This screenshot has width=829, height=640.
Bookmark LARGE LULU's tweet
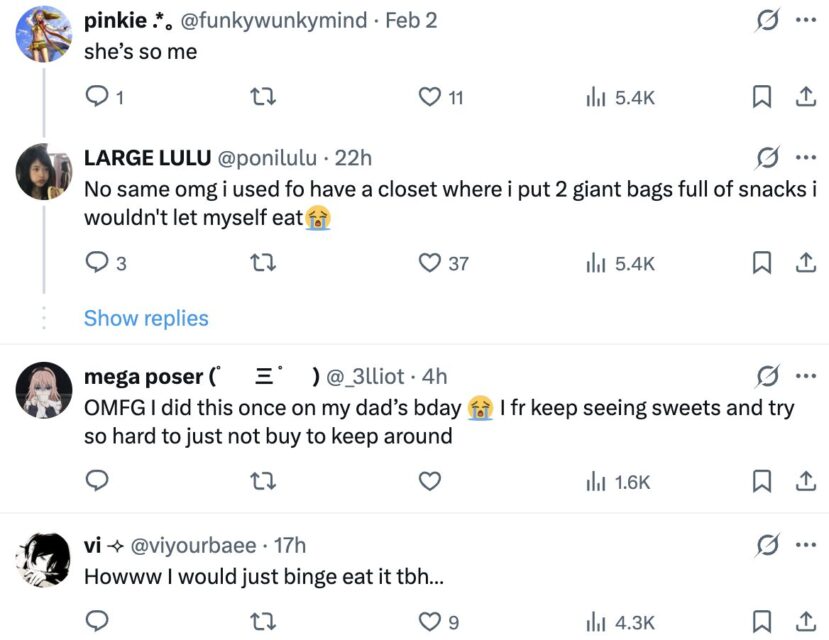761,263
